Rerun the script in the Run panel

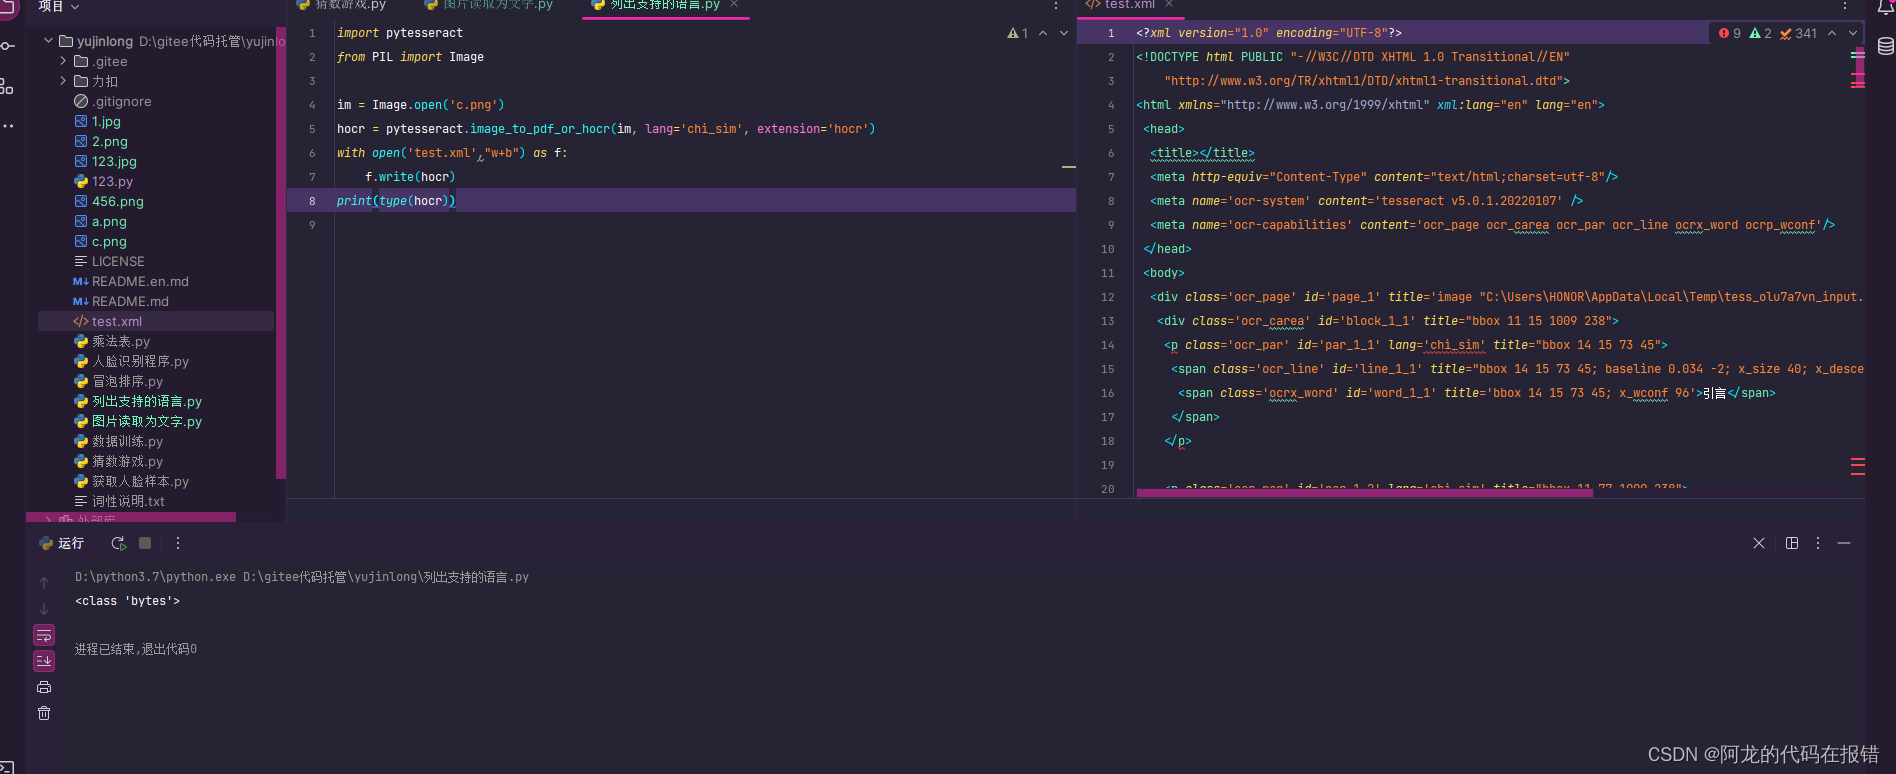(x=118, y=543)
